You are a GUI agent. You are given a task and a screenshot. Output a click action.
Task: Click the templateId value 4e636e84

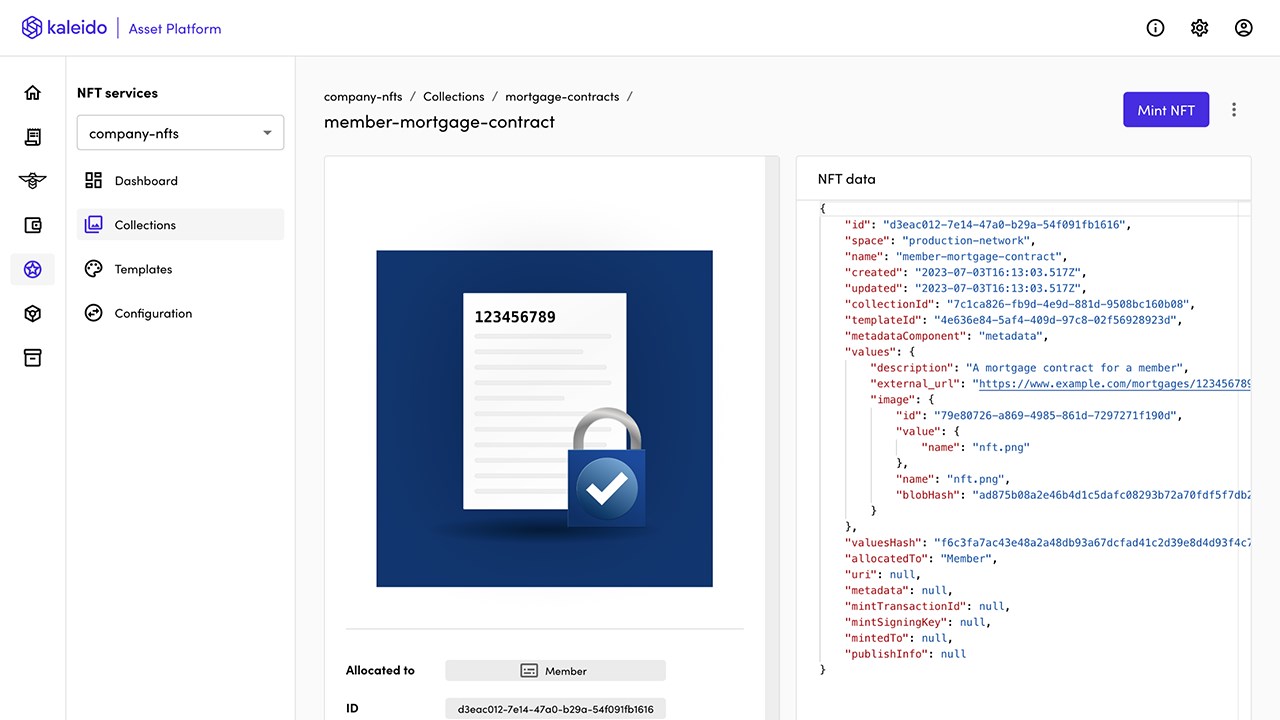tap(1055, 320)
